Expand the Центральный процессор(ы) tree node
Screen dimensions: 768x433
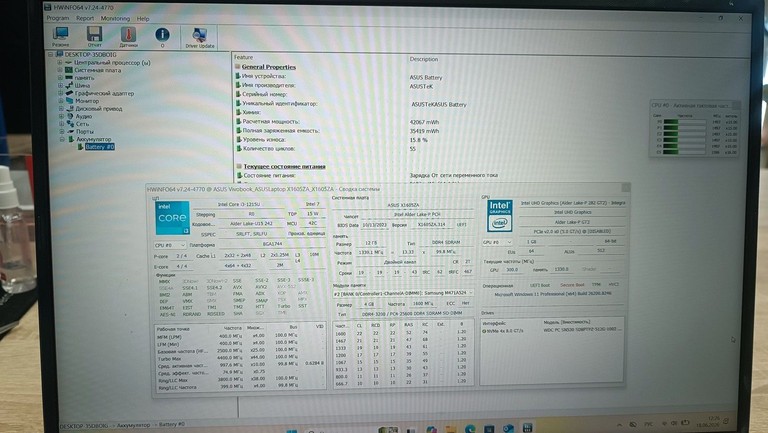point(60,62)
